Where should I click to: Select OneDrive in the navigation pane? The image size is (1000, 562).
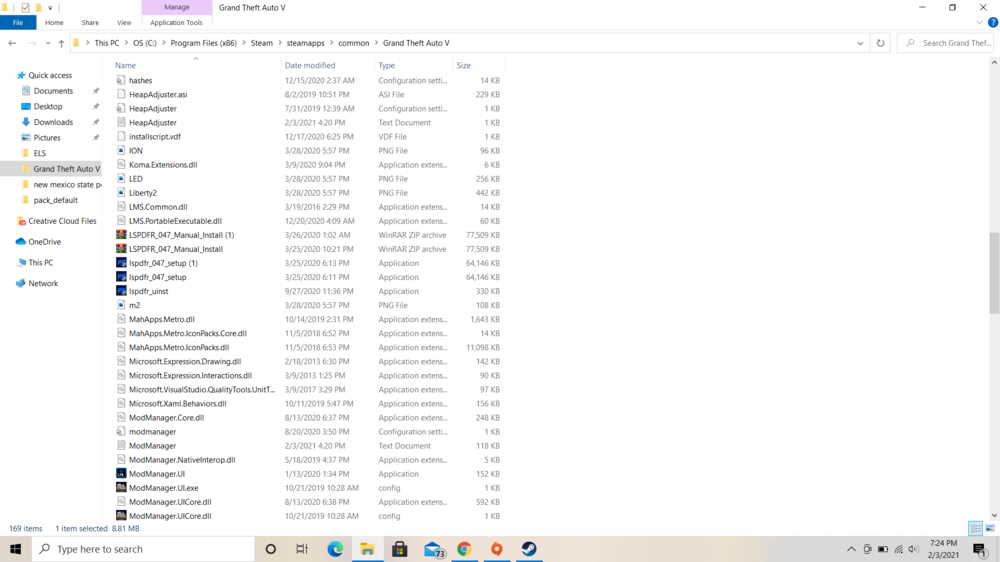point(44,242)
